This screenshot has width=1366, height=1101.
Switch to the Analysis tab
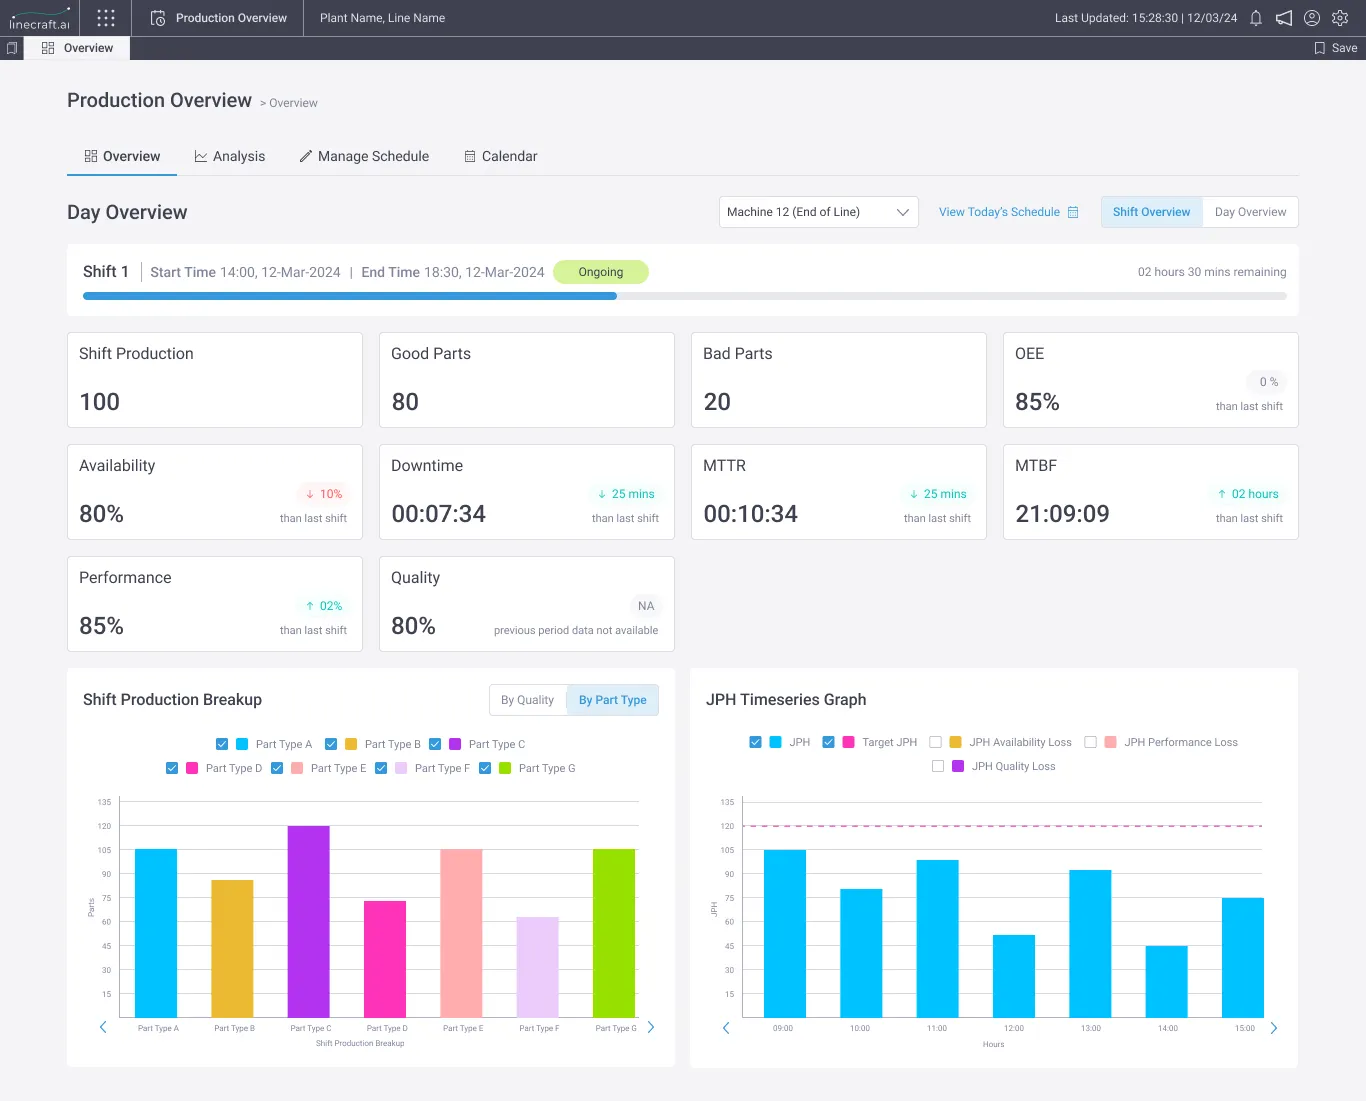(230, 156)
